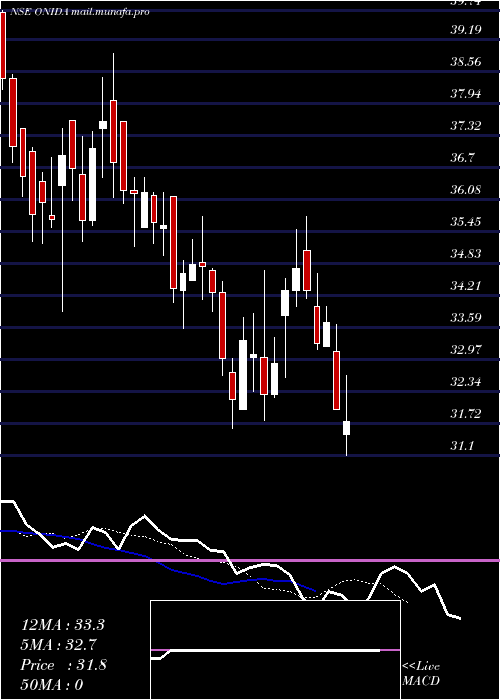This screenshot has width=500, height=700.
Task: Click the 50MA : 0 reading
Action: (52, 685)
